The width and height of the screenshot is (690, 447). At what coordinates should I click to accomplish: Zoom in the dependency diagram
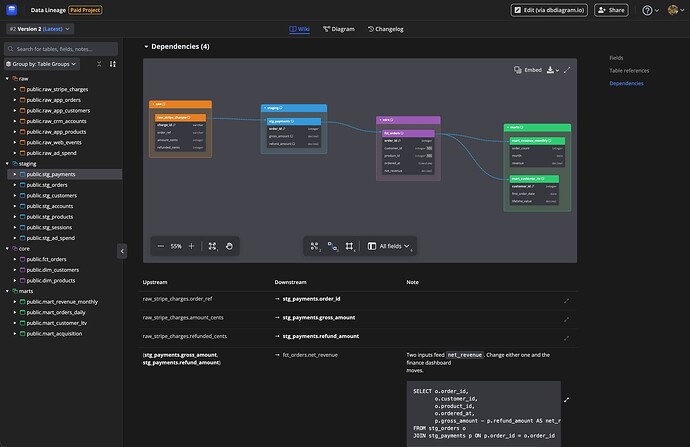tap(191, 246)
